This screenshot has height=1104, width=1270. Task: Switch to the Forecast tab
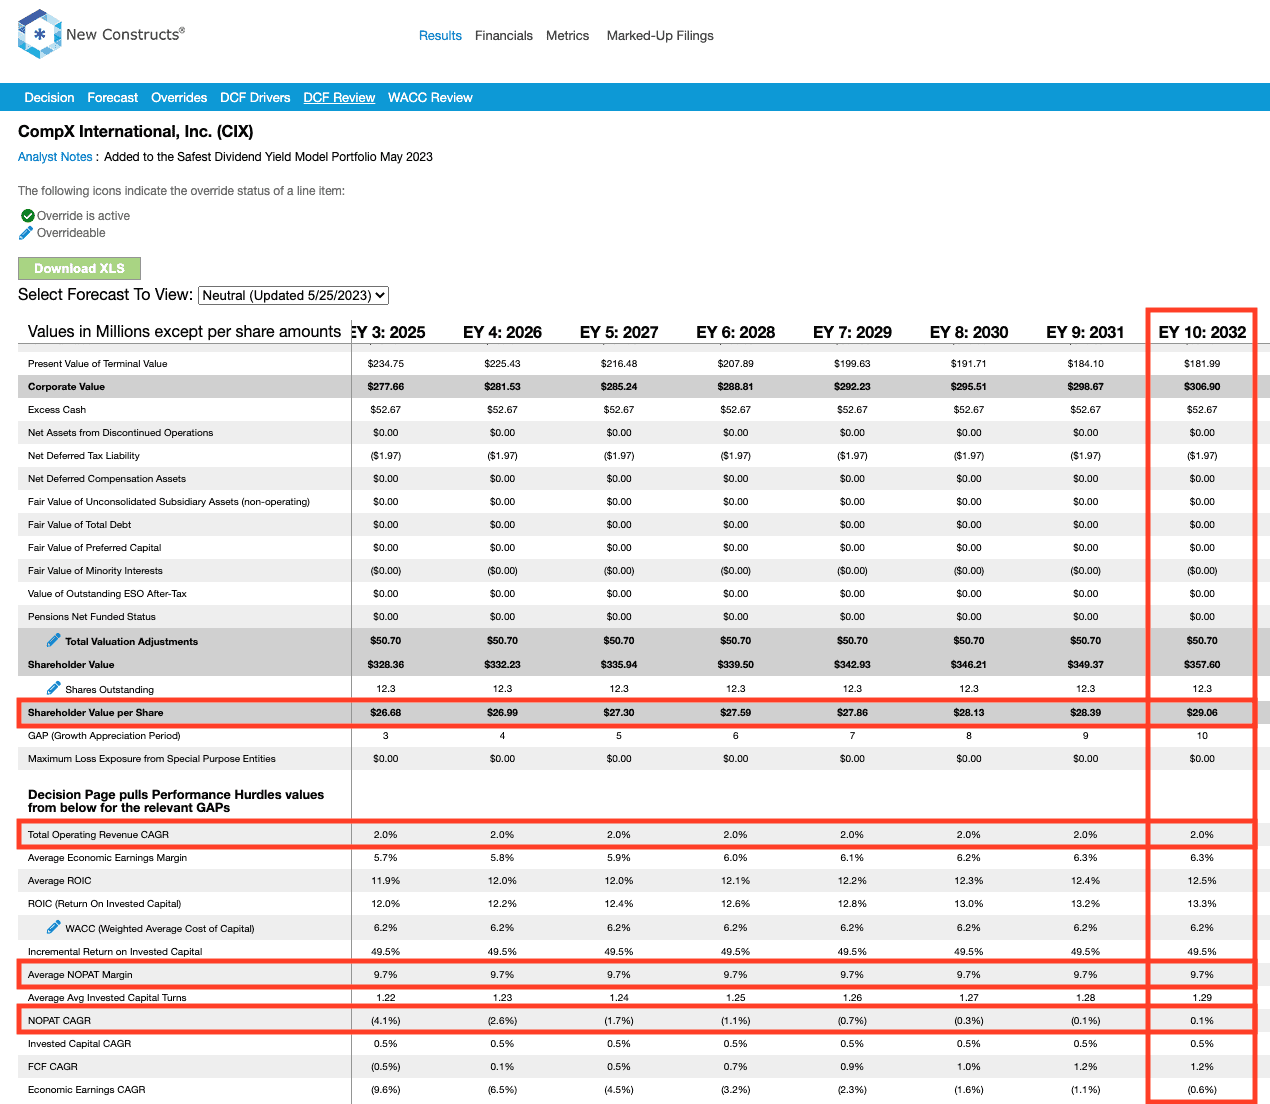tap(113, 98)
